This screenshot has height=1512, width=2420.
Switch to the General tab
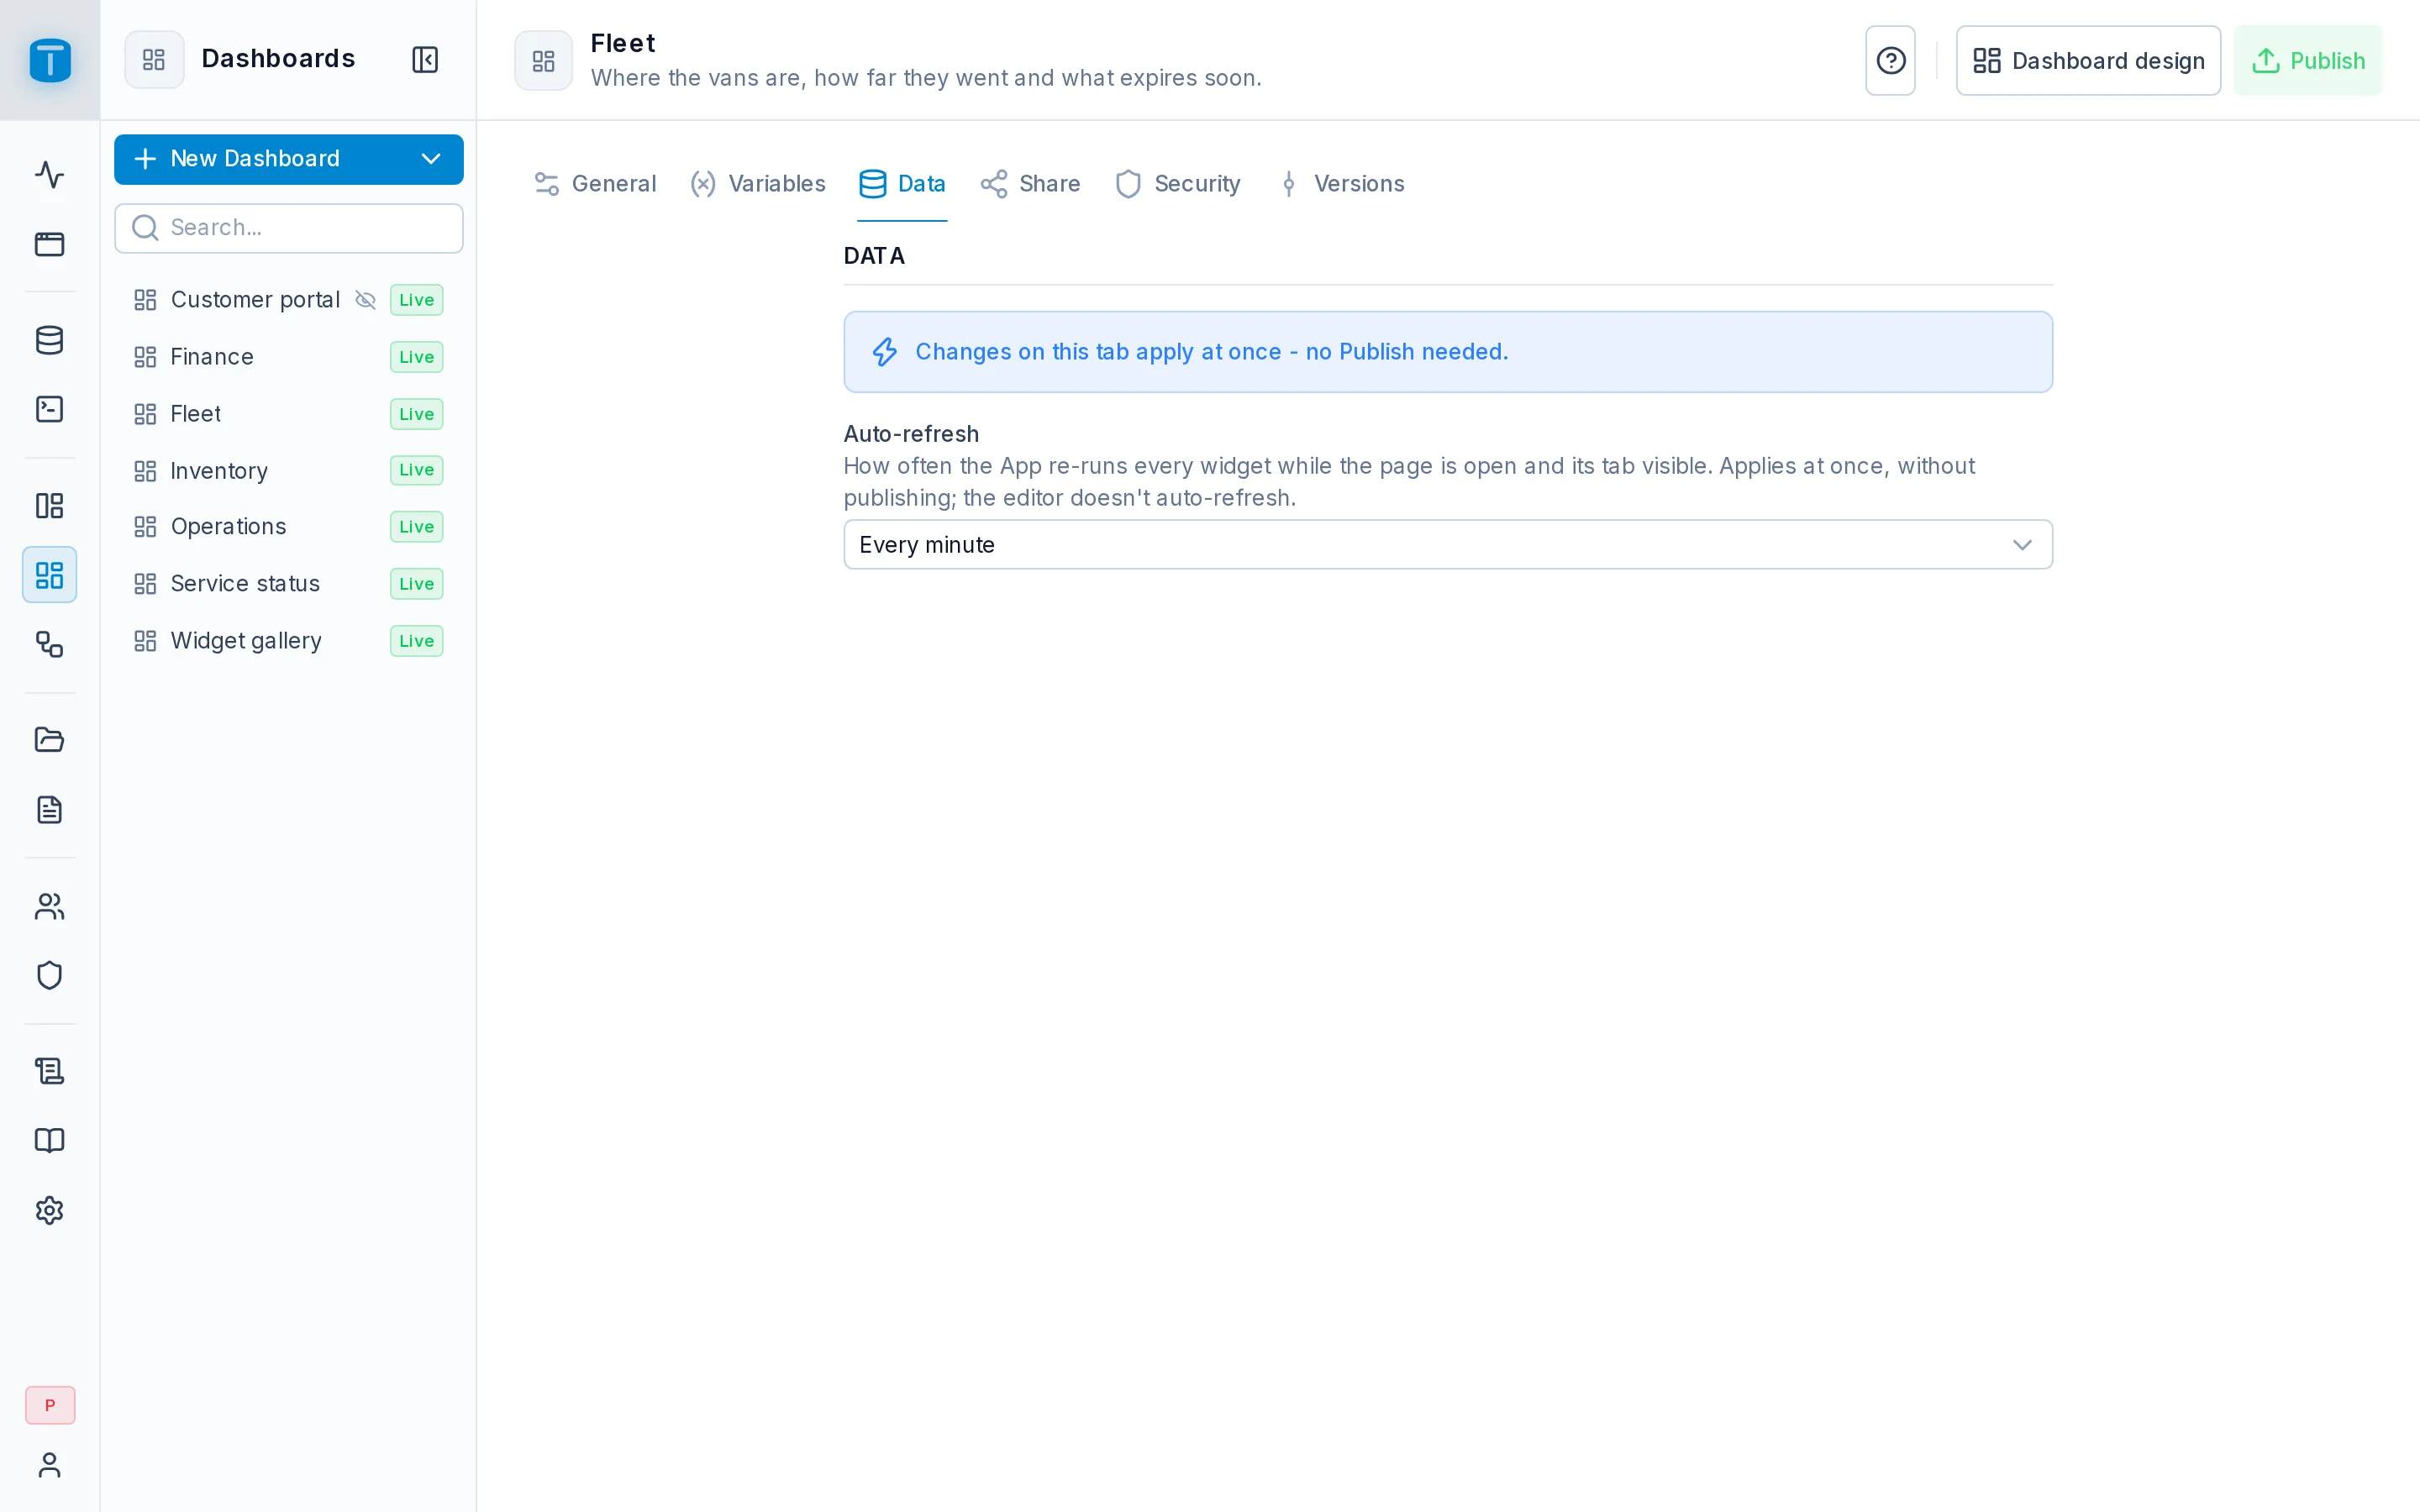[x=596, y=184]
